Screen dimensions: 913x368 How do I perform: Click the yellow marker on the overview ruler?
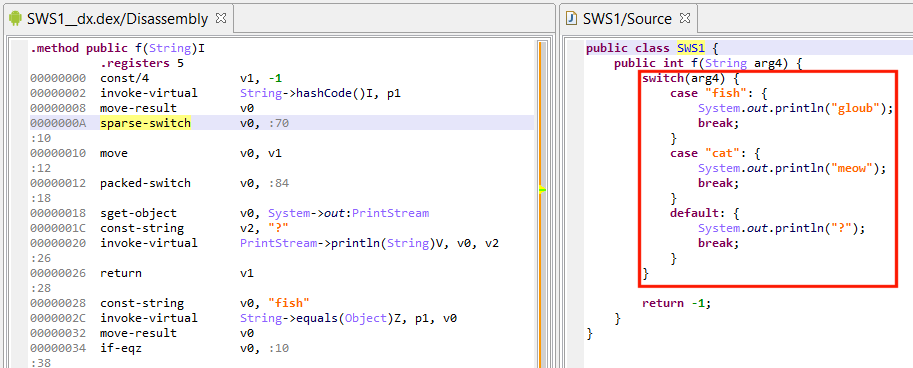[541, 190]
